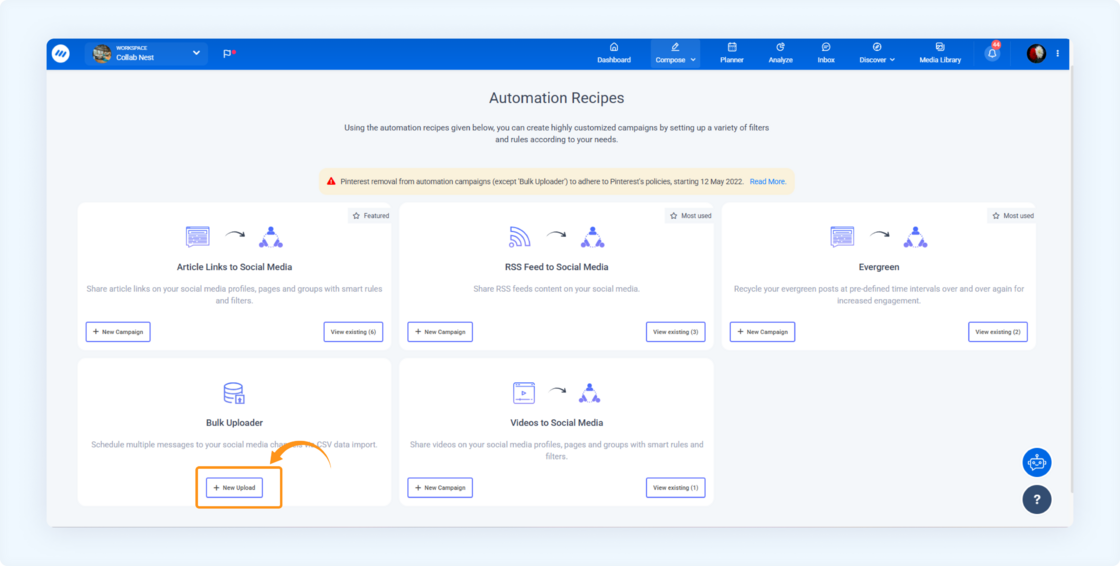Click the RSS feed icon
The width and height of the screenshot is (1120, 566).
pos(519,237)
